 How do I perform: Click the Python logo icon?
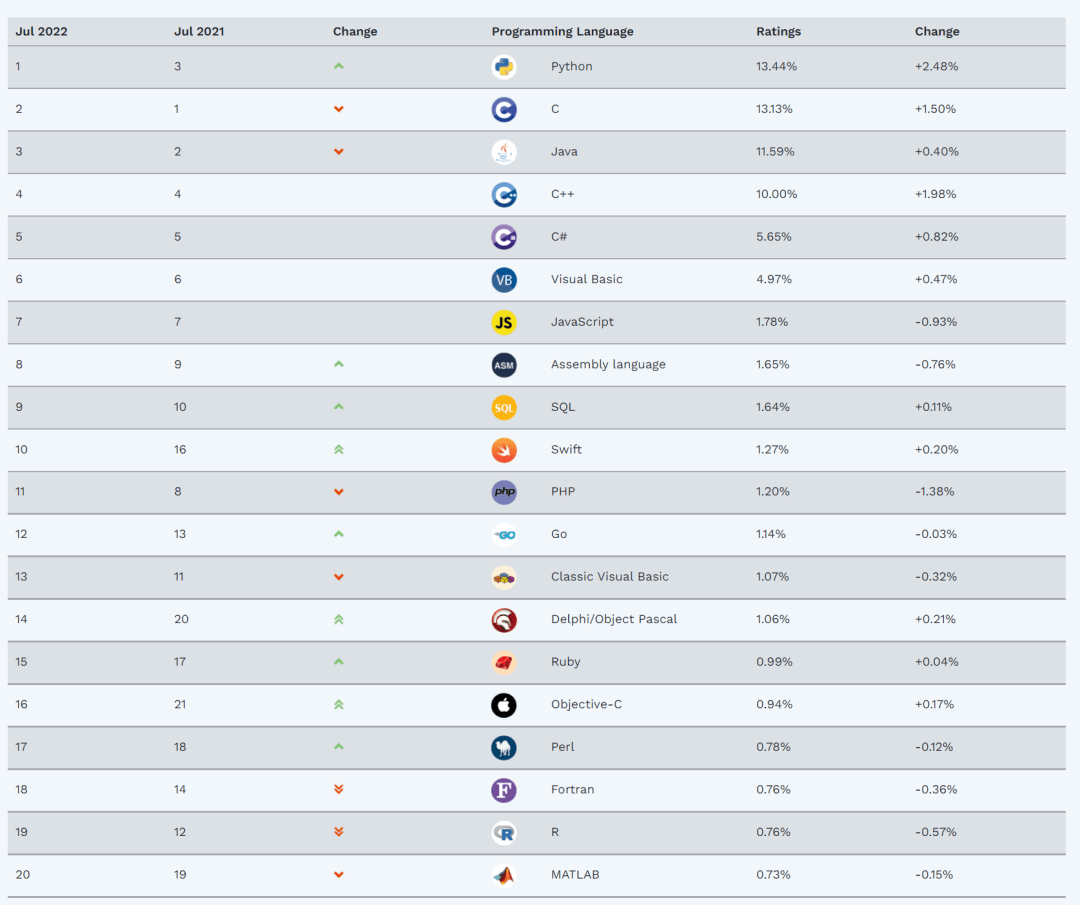click(504, 67)
